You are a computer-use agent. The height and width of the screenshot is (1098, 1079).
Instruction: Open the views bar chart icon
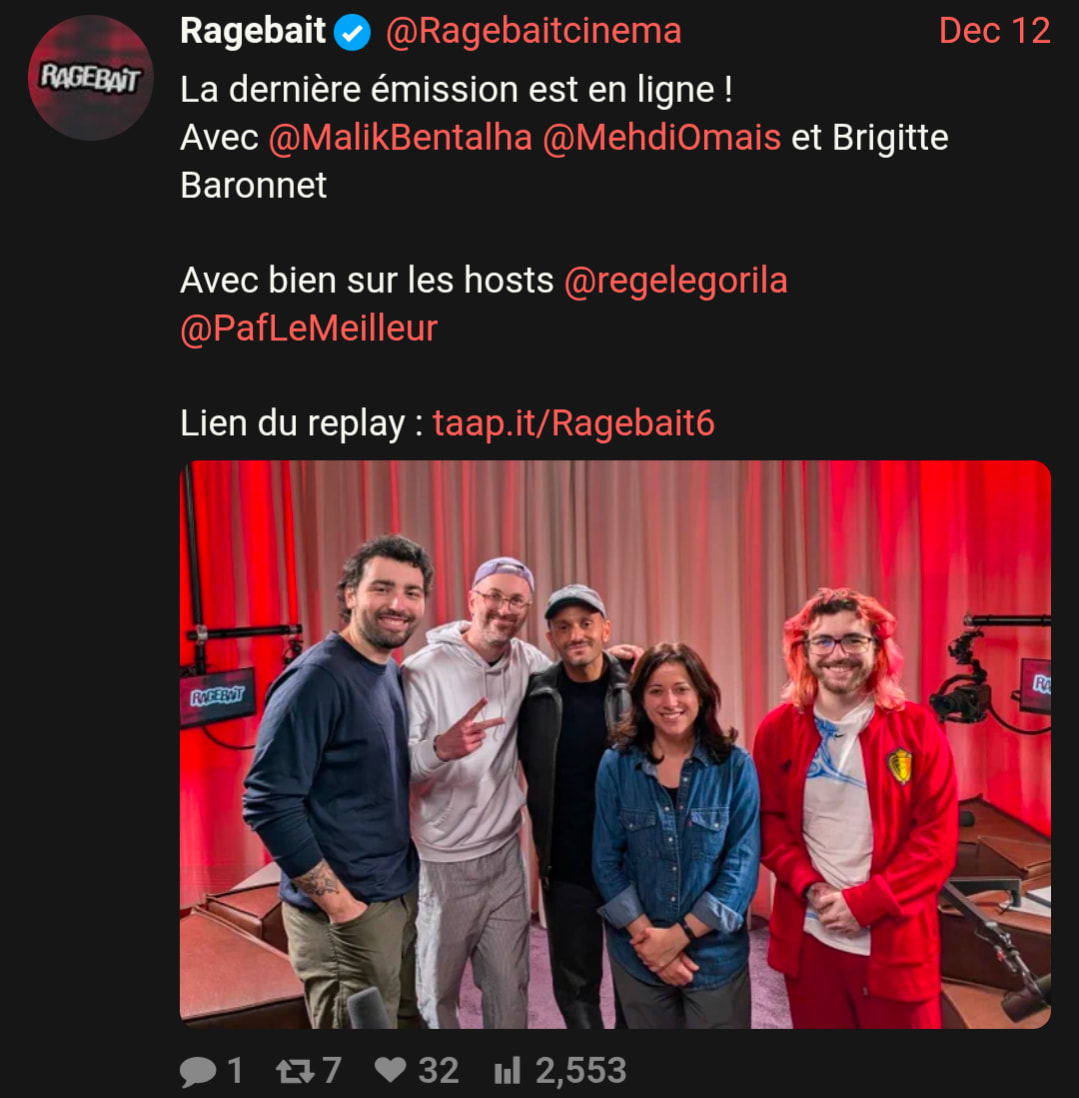click(508, 1070)
